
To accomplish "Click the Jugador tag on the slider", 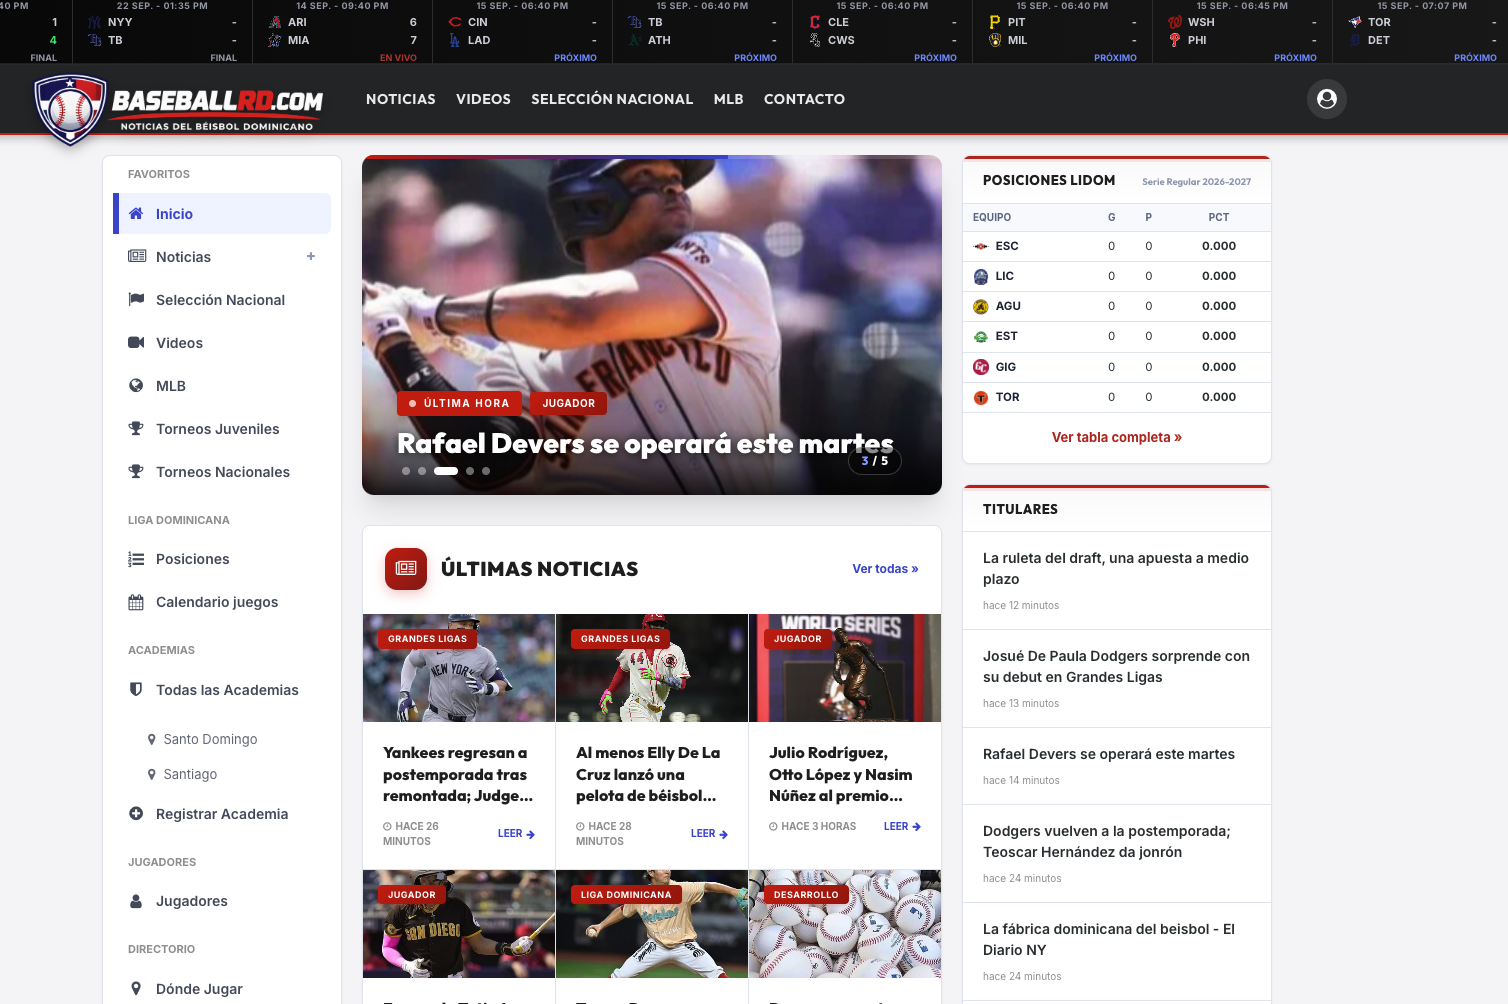I will (x=568, y=403).
